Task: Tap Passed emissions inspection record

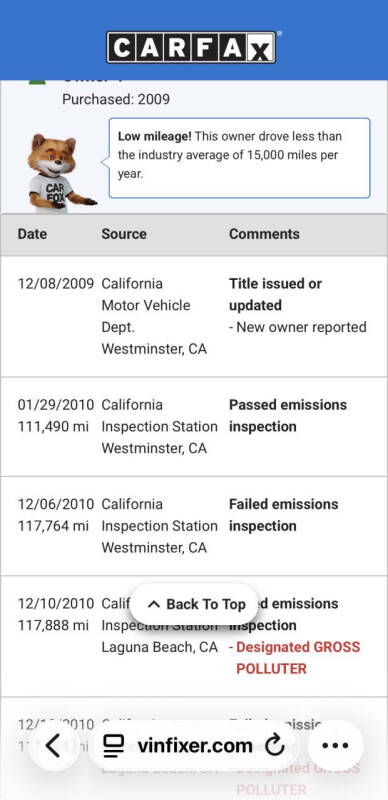Action: (194, 427)
